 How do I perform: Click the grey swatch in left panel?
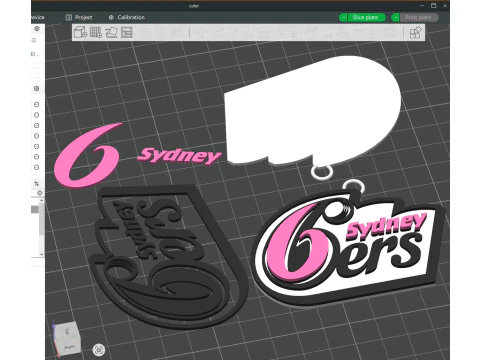point(35,209)
